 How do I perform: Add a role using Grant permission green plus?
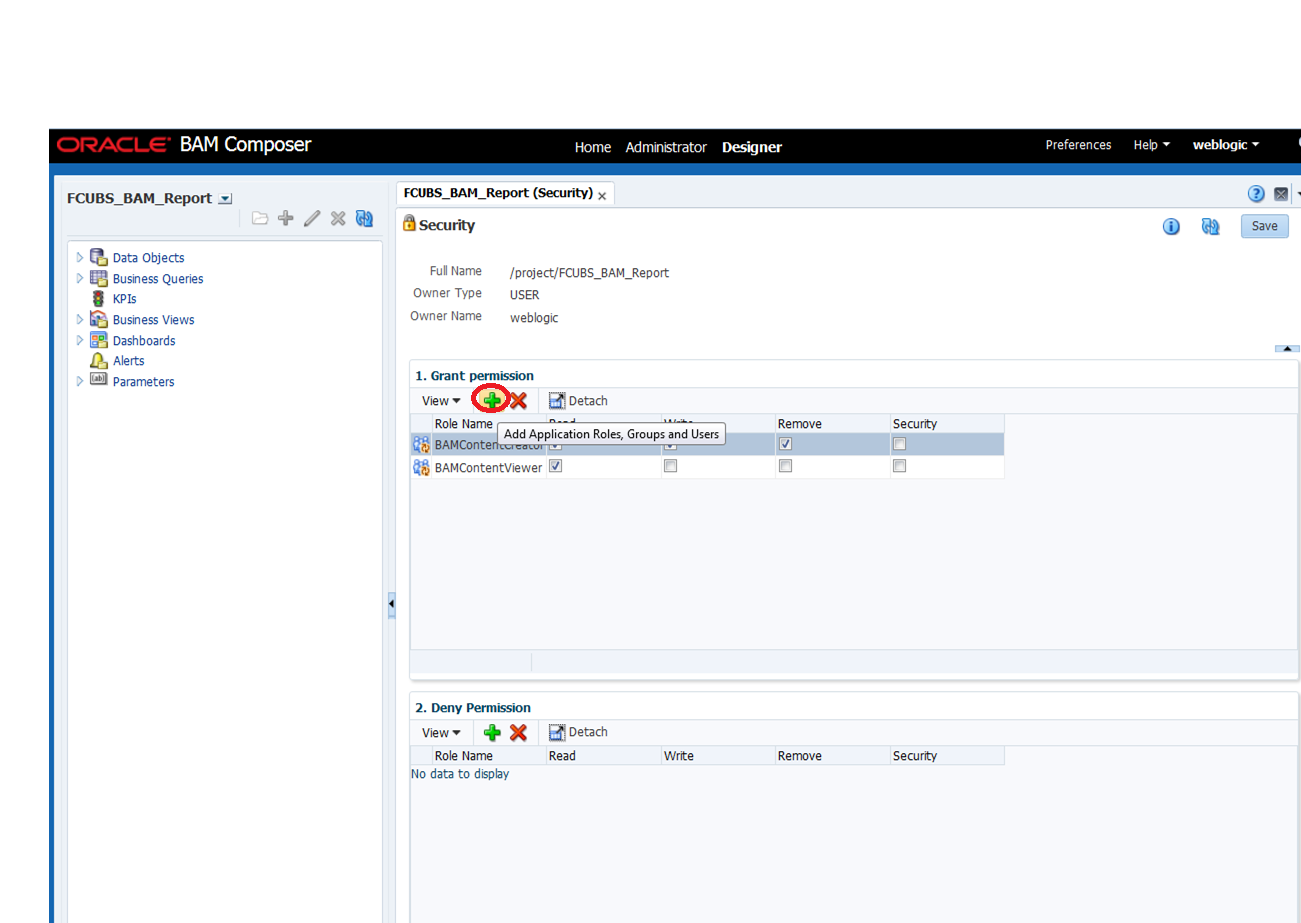[x=492, y=400]
